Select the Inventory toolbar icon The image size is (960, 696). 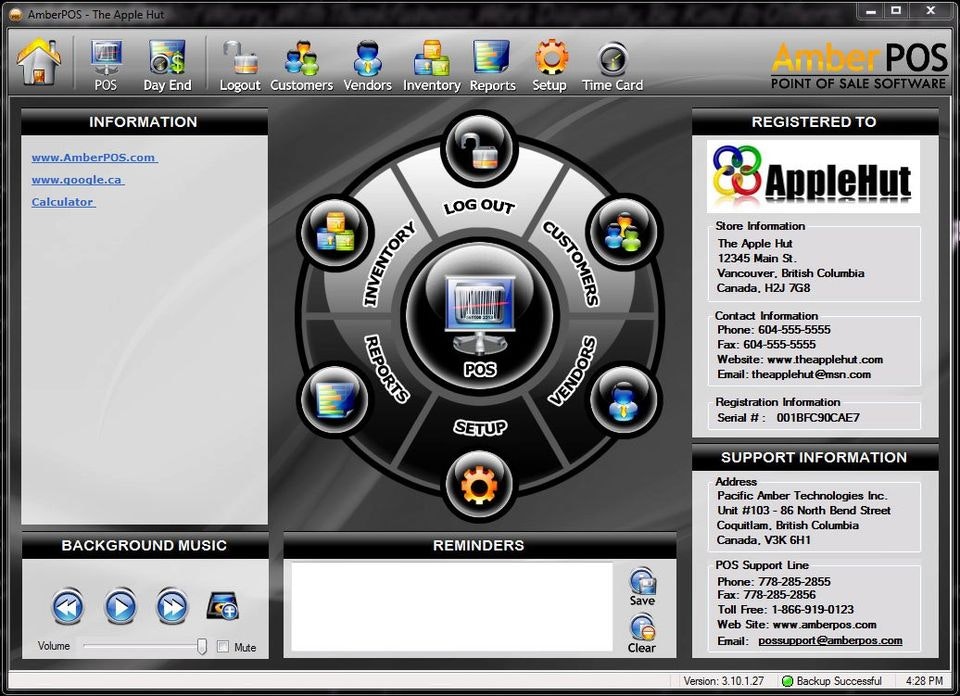[x=431, y=60]
